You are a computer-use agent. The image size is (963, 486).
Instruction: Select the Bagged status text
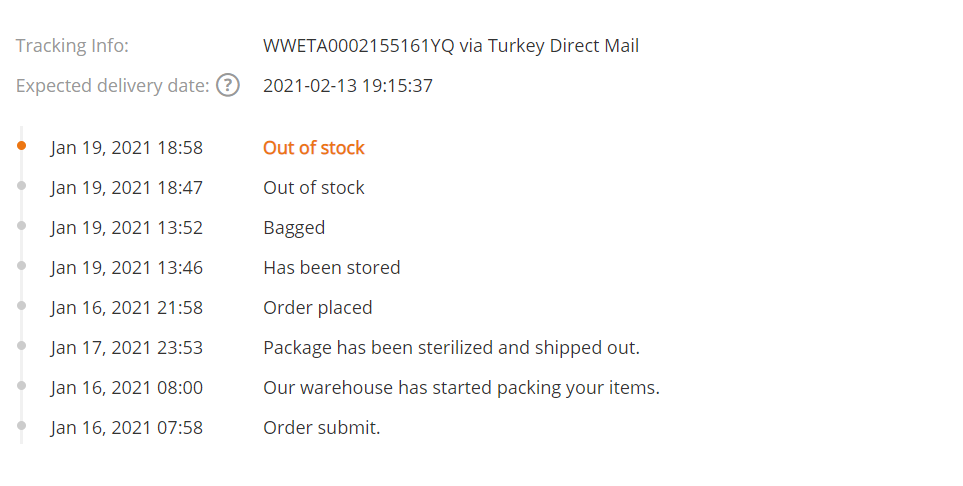294,228
